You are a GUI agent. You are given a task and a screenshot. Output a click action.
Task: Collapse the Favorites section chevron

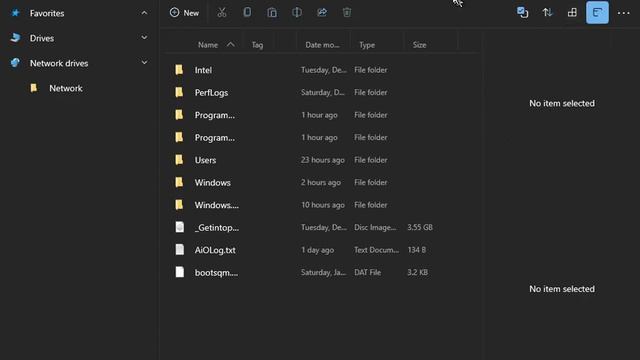[x=144, y=13]
